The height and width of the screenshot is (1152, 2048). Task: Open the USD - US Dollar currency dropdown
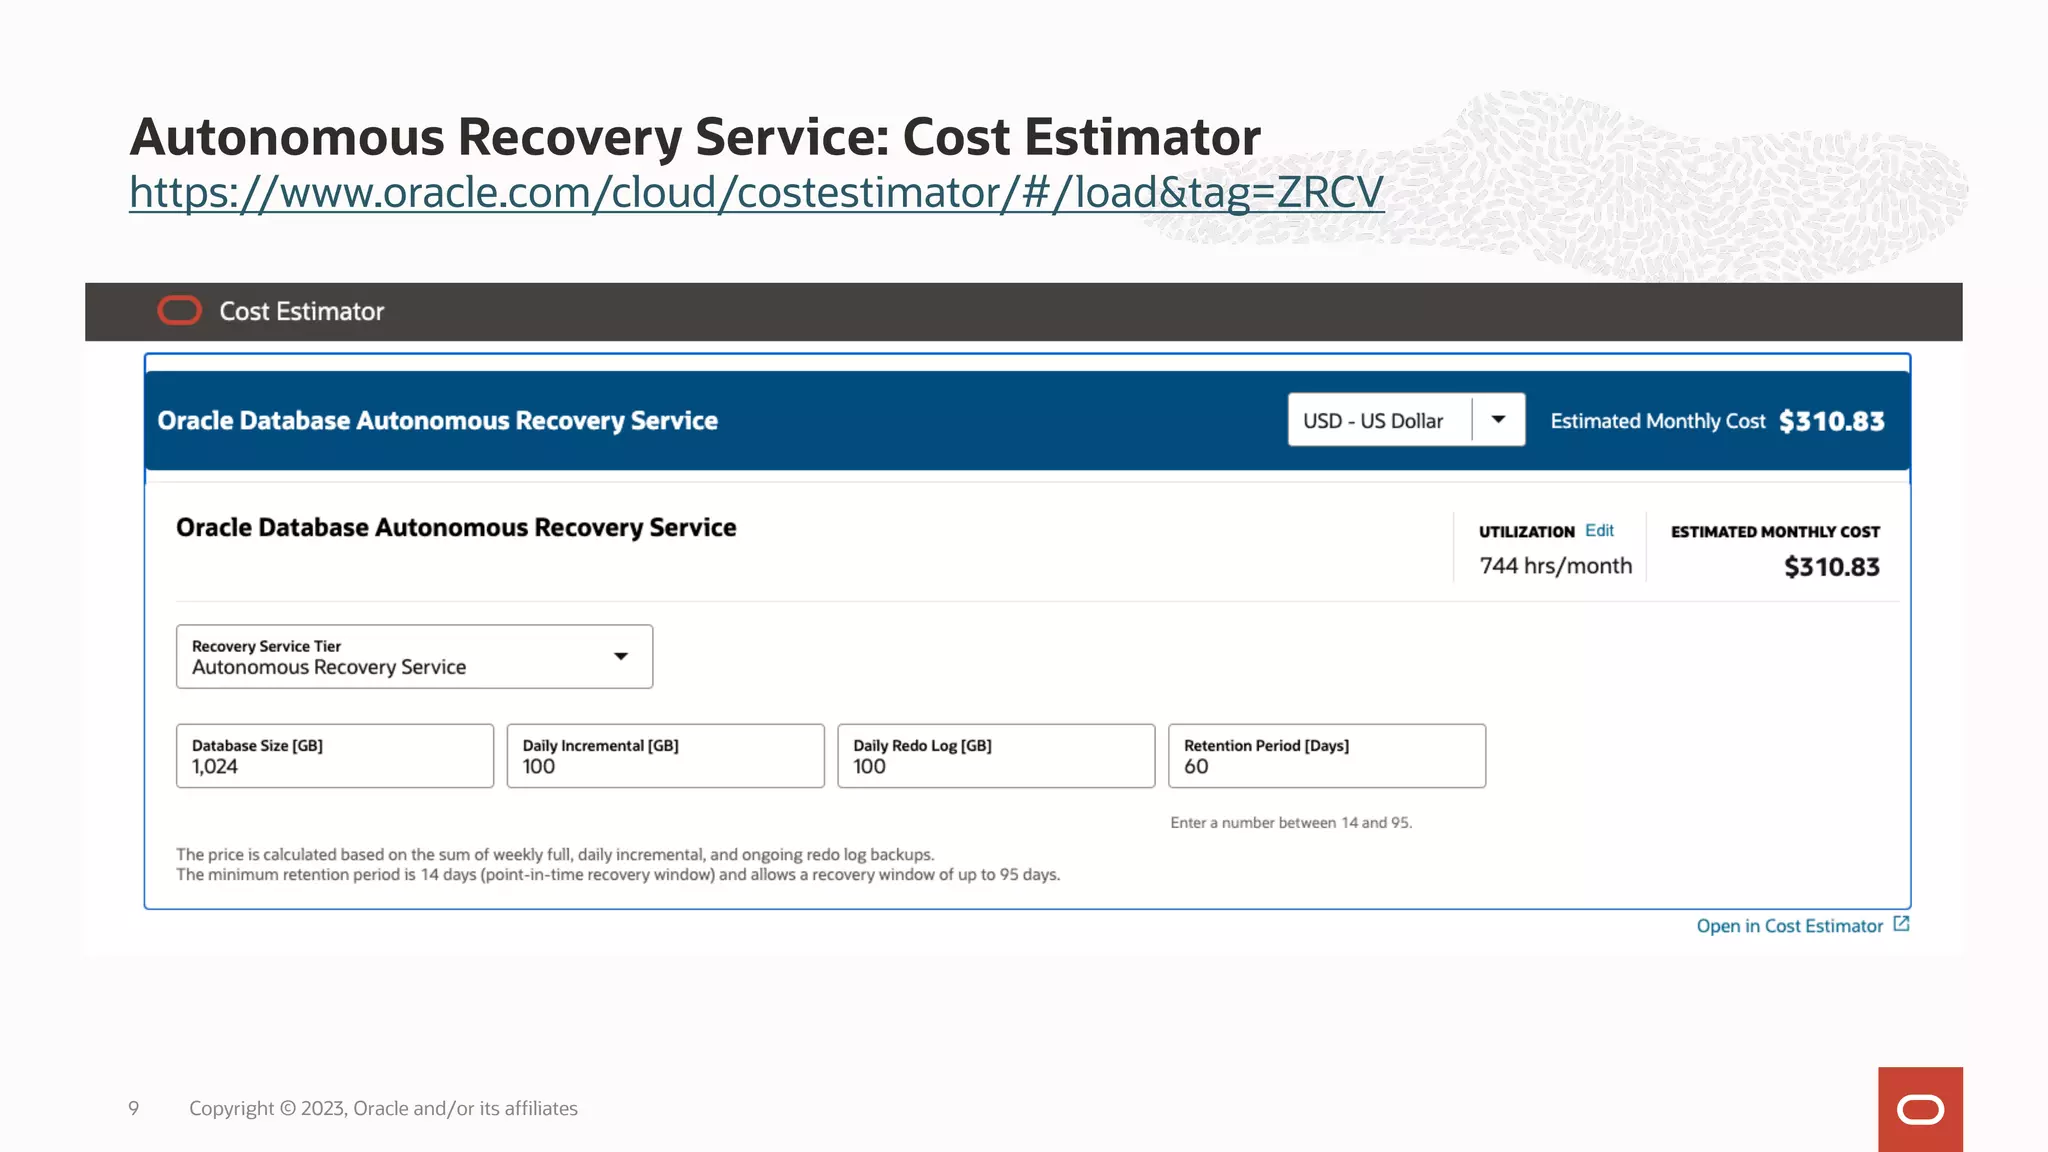point(1406,420)
